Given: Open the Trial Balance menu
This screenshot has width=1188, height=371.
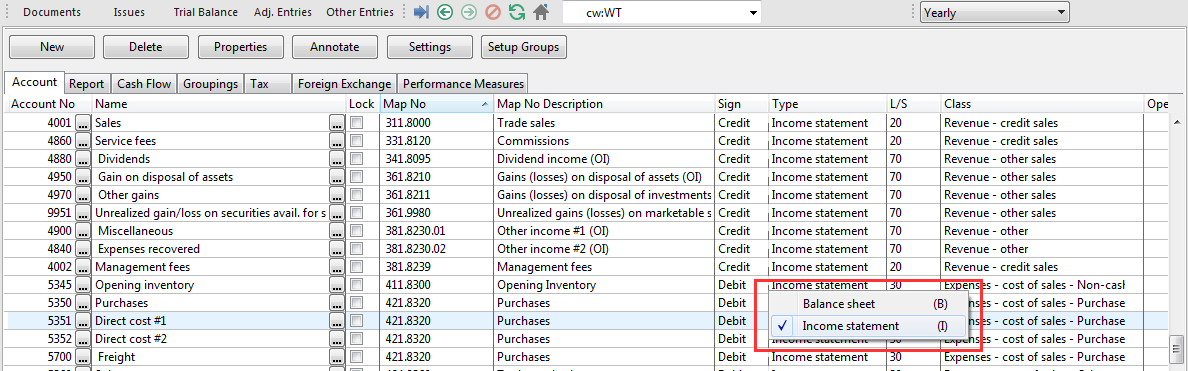Looking at the screenshot, I should tap(205, 12).
